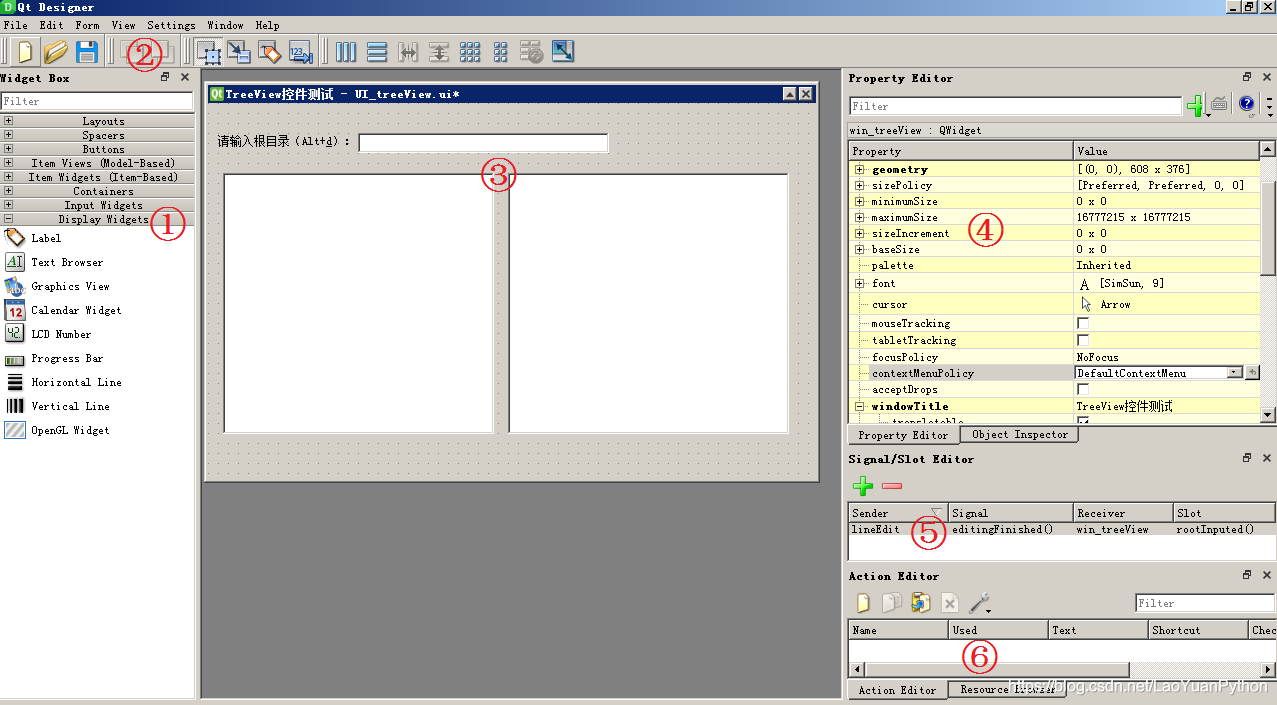Click the root directory line edit in the form
The width and height of the screenshot is (1277, 705).
coord(483,142)
